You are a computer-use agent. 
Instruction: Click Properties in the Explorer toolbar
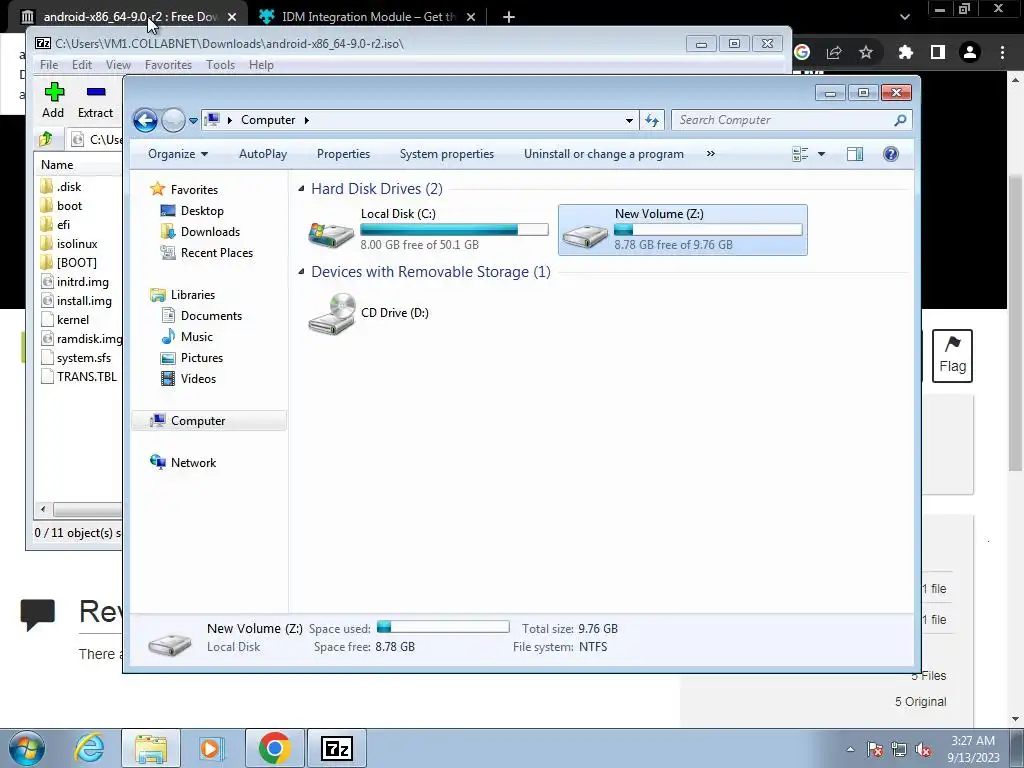[344, 154]
